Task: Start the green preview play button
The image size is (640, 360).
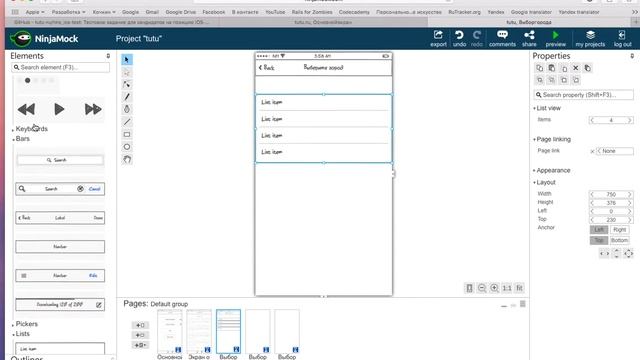Action: pyautogui.click(x=556, y=39)
